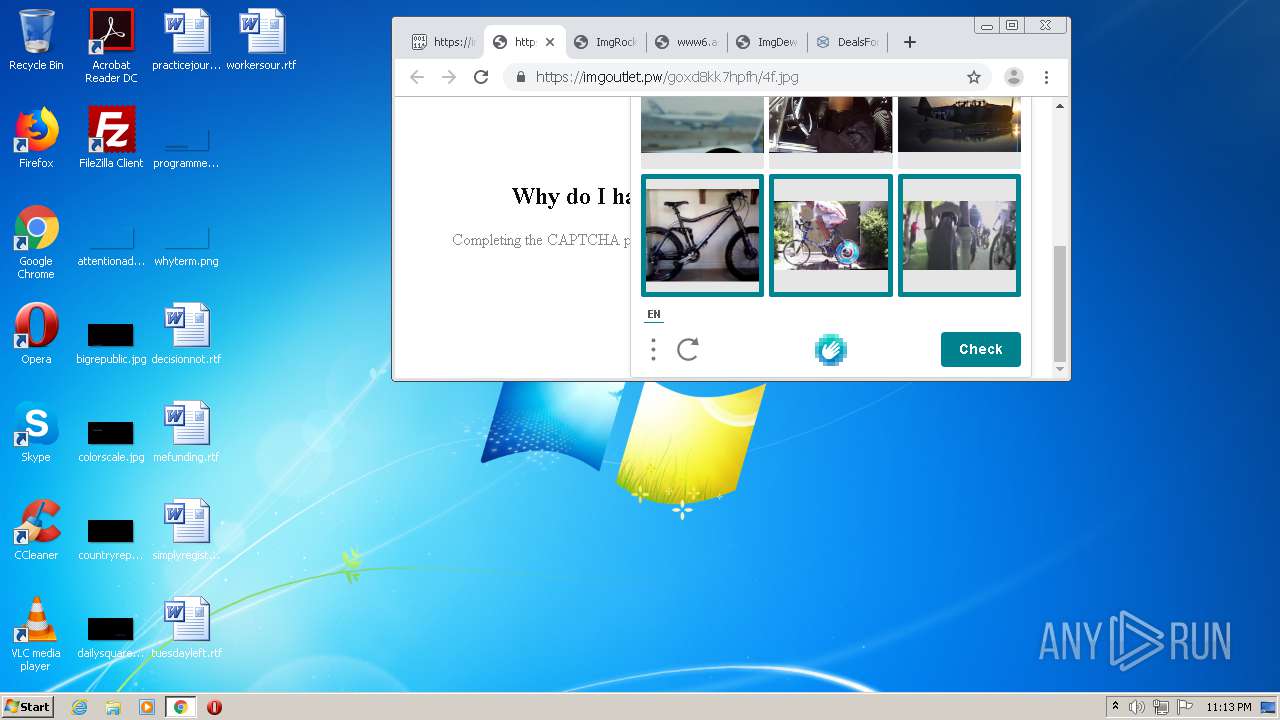
Task: Switch to the ImgRock tab
Action: [606, 42]
